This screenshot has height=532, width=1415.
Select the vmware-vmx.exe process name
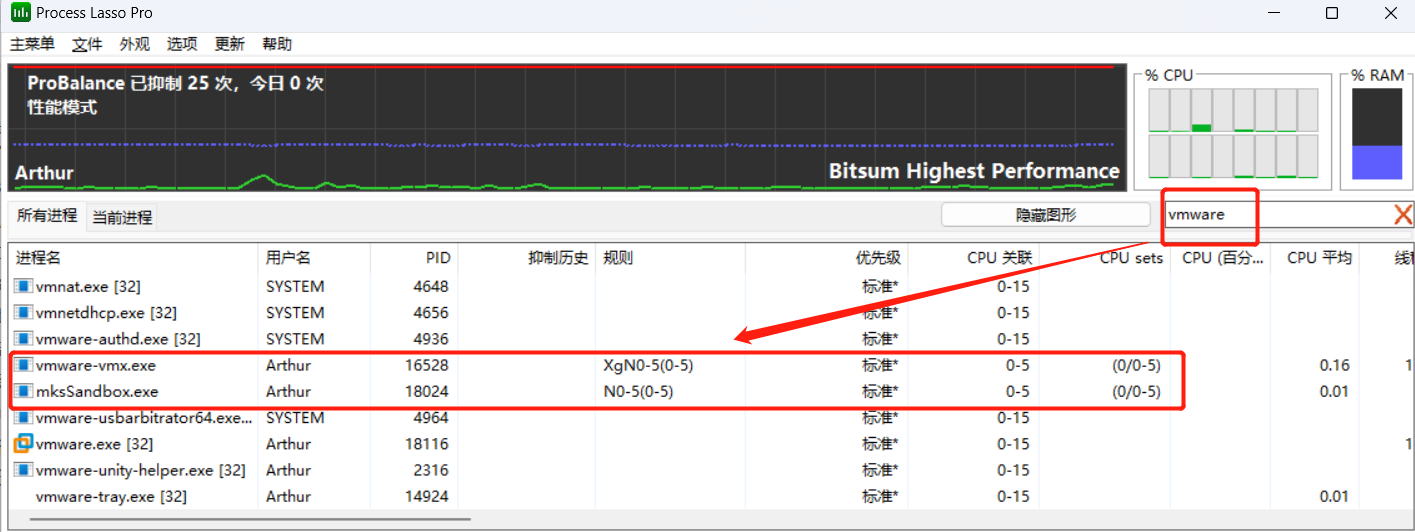point(95,365)
